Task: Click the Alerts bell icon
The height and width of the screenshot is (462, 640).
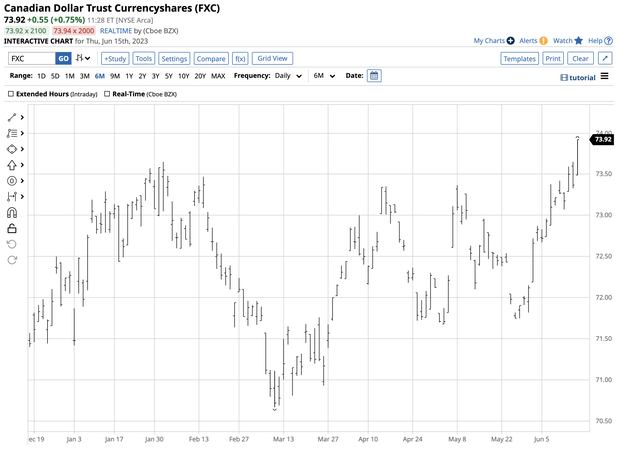Action: click(543, 41)
